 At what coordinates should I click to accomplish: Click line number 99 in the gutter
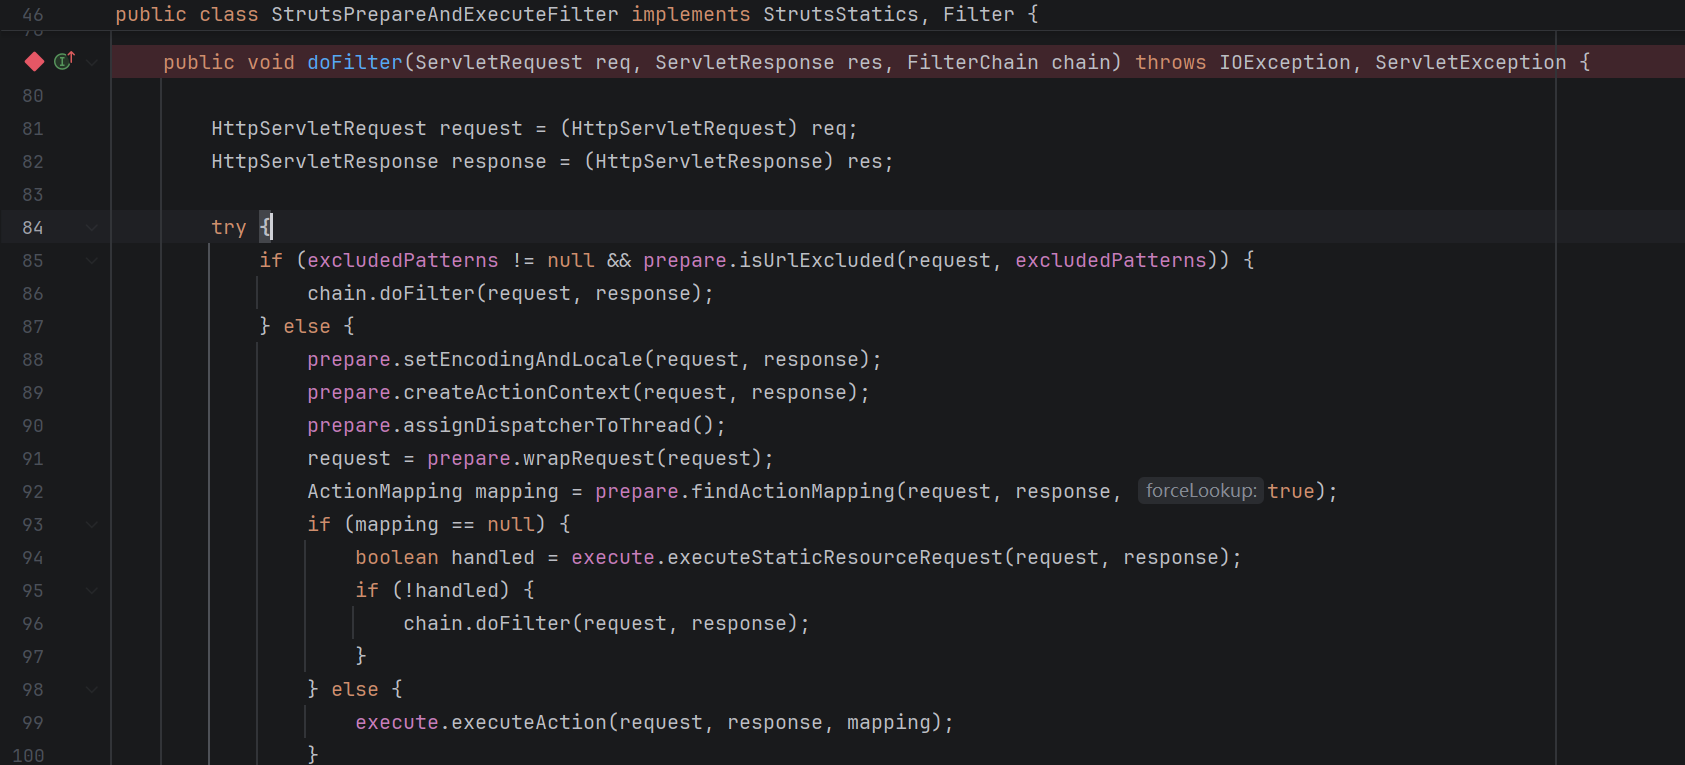(x=33, y=723)
